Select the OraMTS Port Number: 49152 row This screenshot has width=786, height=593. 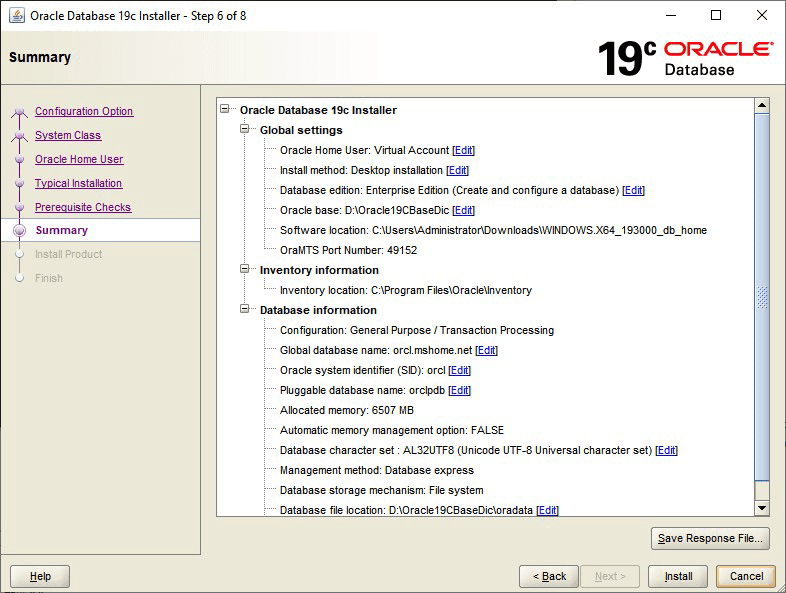348,250
